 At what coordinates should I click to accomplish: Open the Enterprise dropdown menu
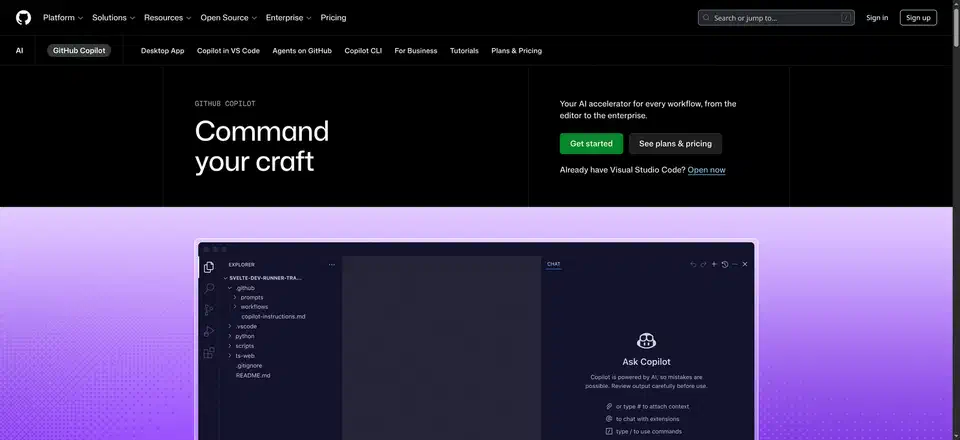click(x=288, y=18)
